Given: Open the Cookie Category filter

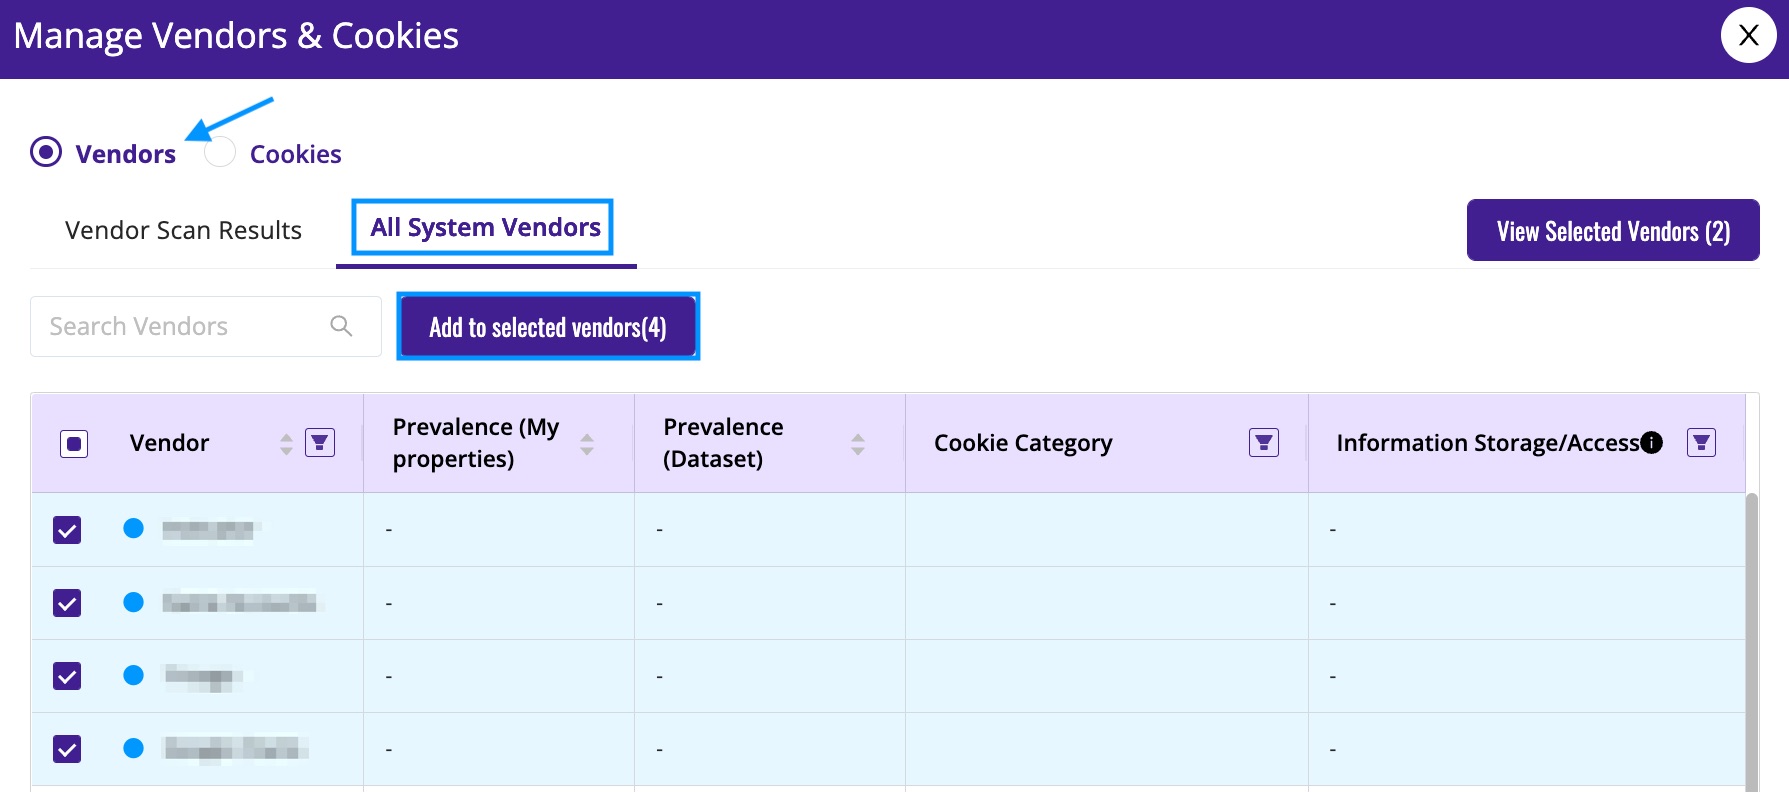Looking at the screenshot, I should click(1264, 442).
